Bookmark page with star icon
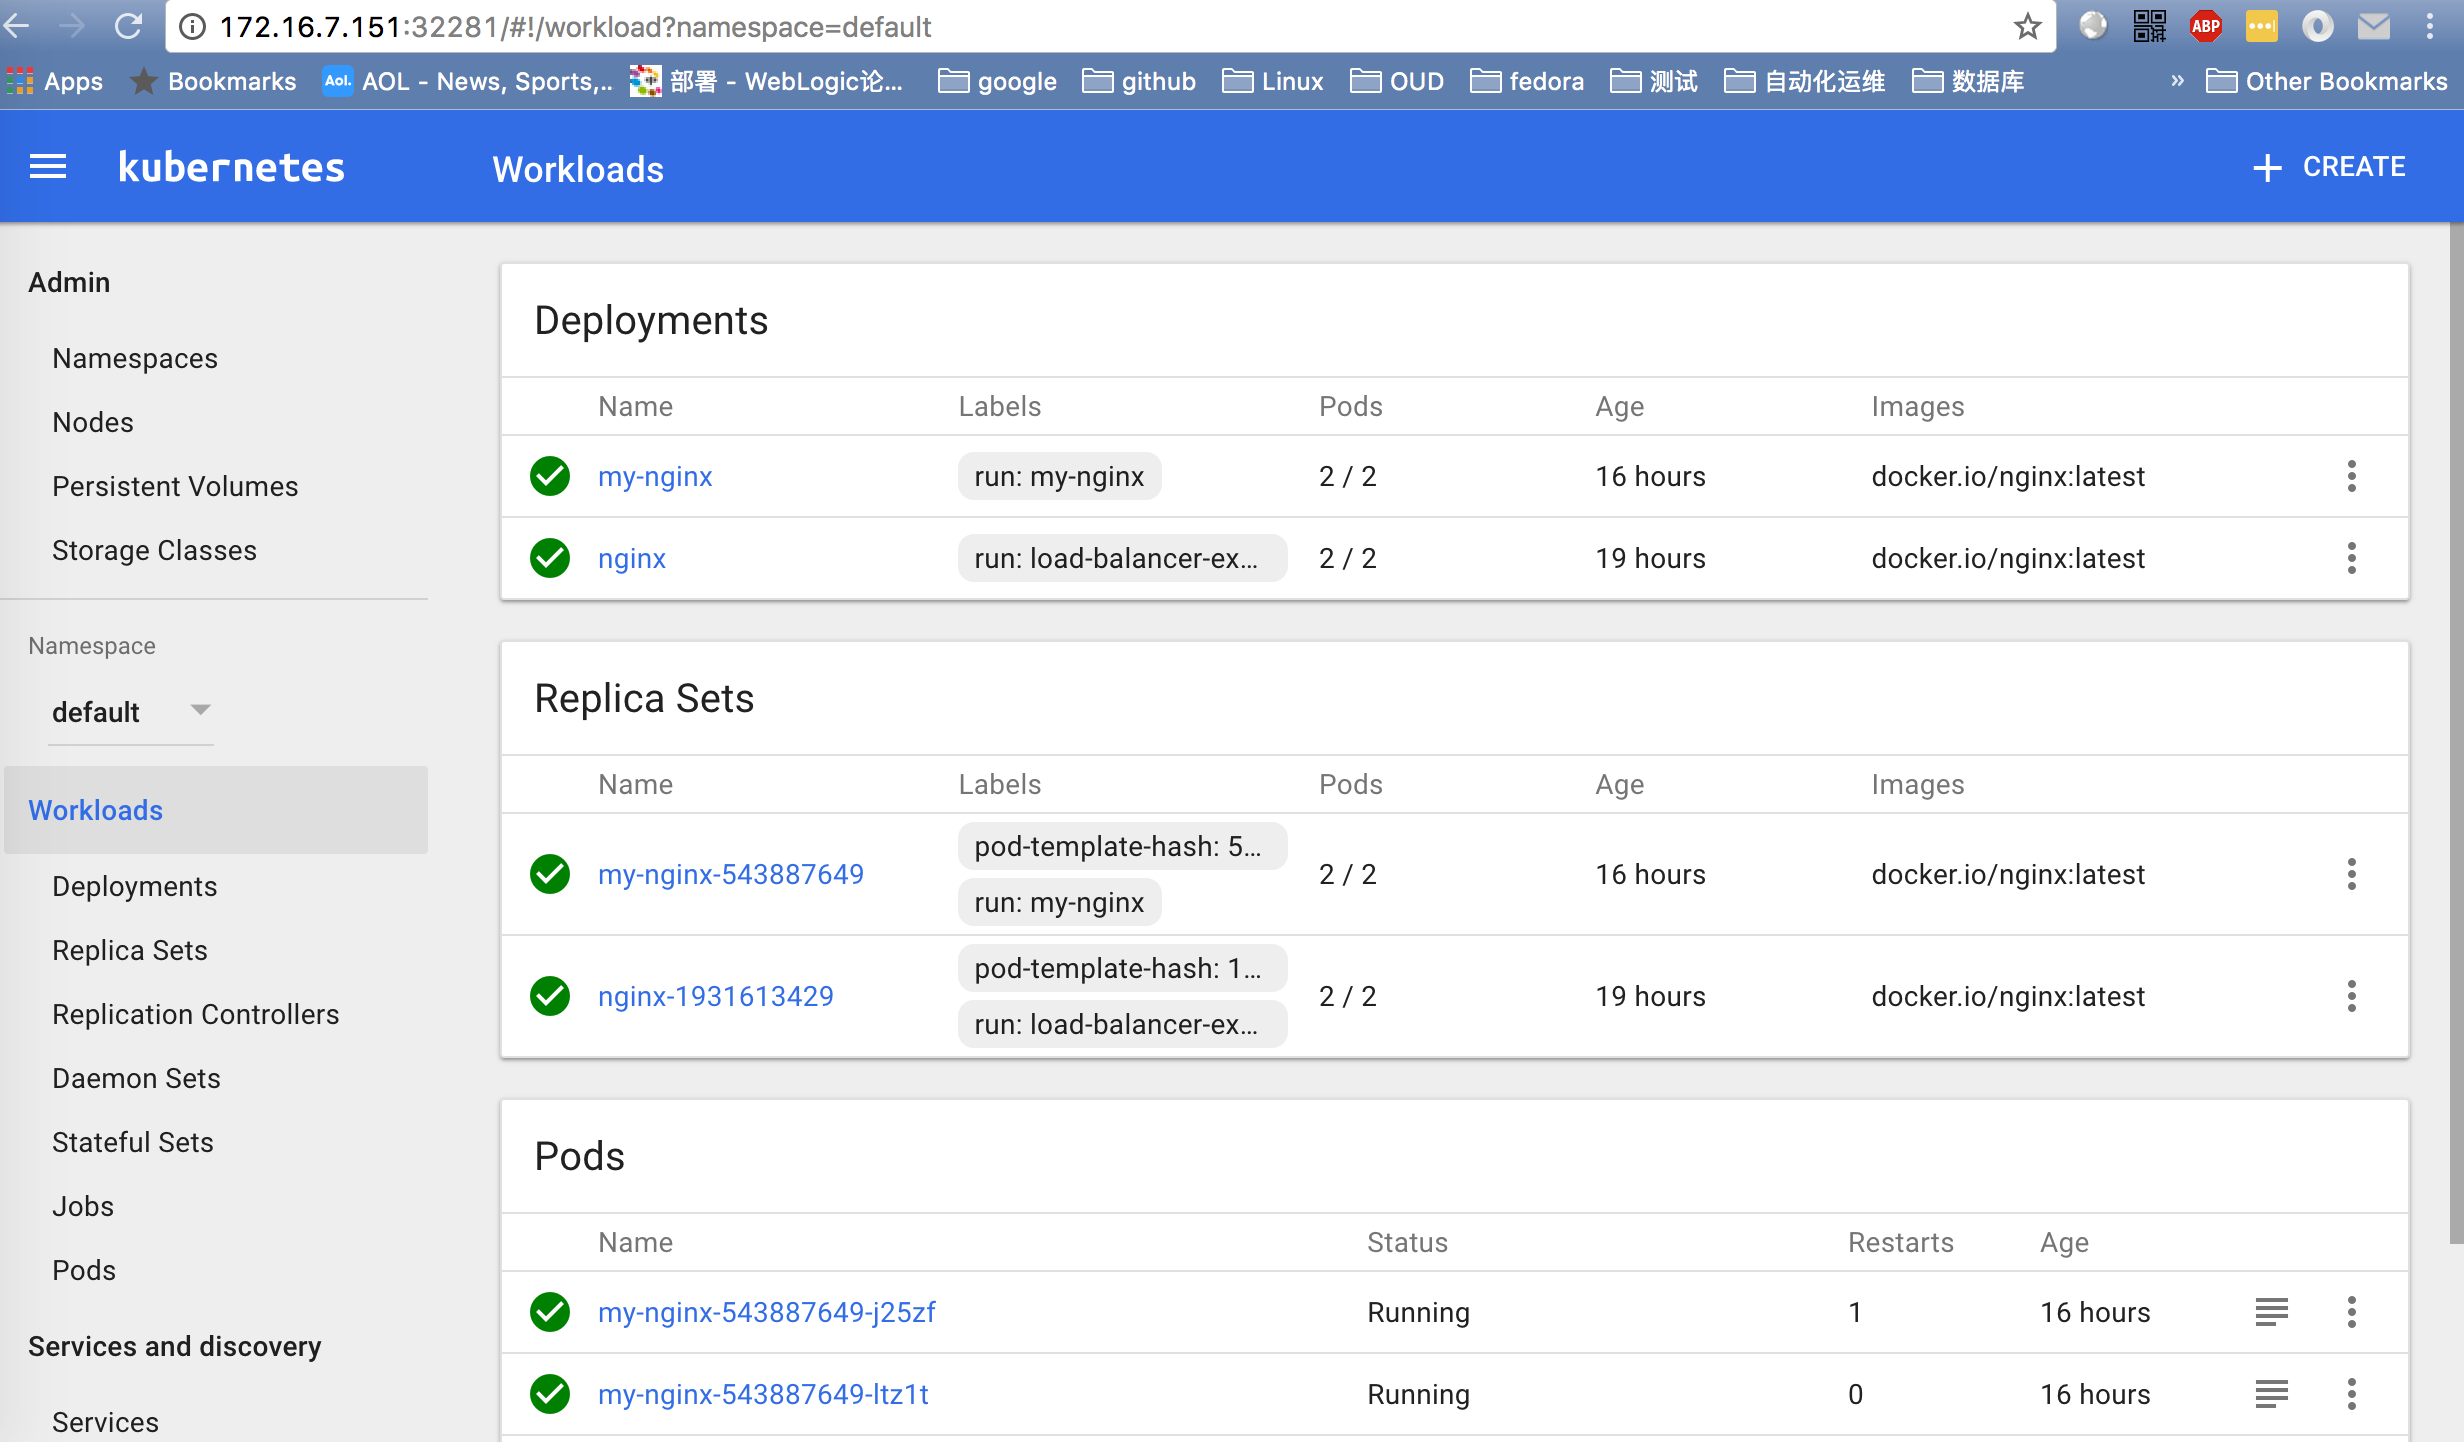 coord(2027,27)
